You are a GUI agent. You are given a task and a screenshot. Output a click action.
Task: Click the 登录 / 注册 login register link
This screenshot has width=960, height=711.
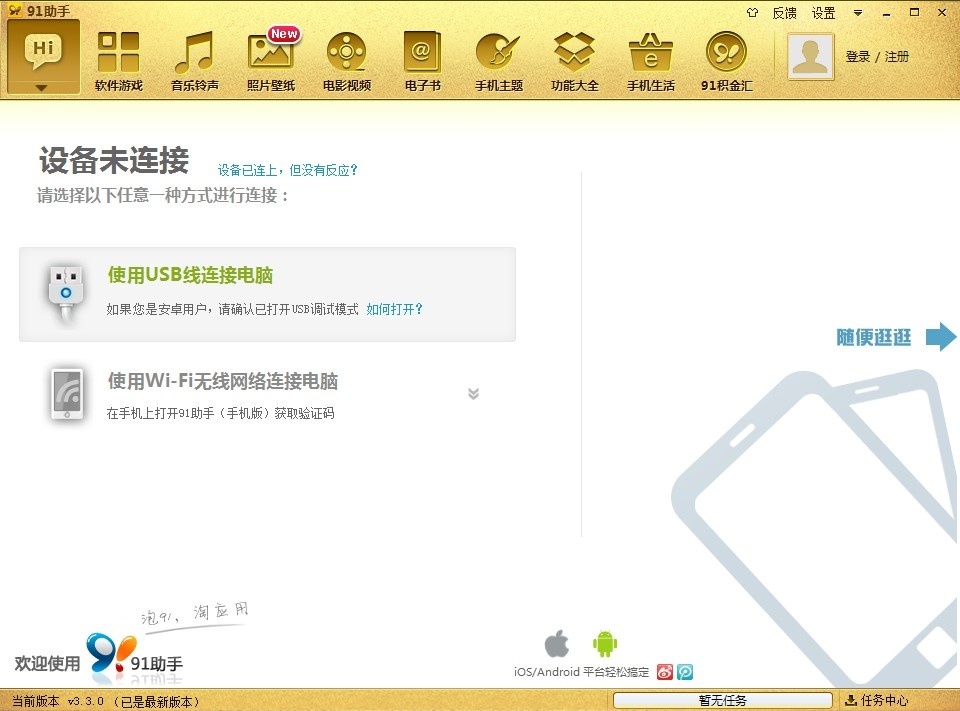click(877, 57)
